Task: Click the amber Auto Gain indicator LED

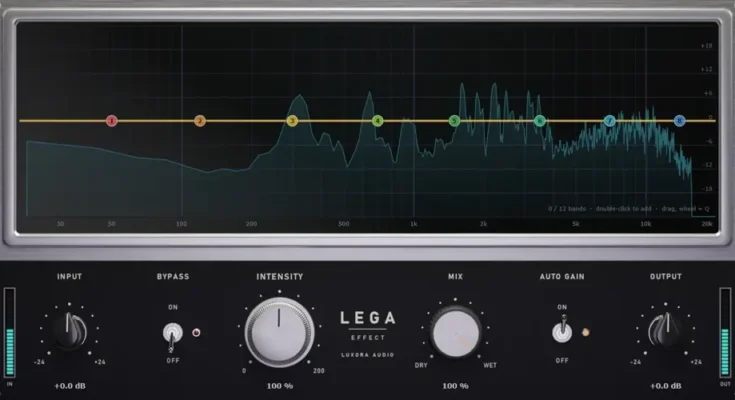Action: click(585, 332)
